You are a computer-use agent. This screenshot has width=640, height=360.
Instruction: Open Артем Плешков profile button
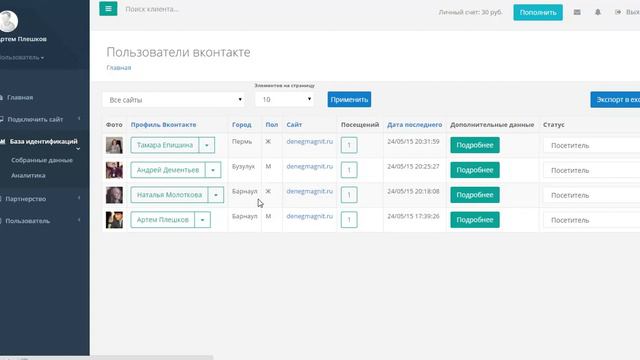[162, 220]
